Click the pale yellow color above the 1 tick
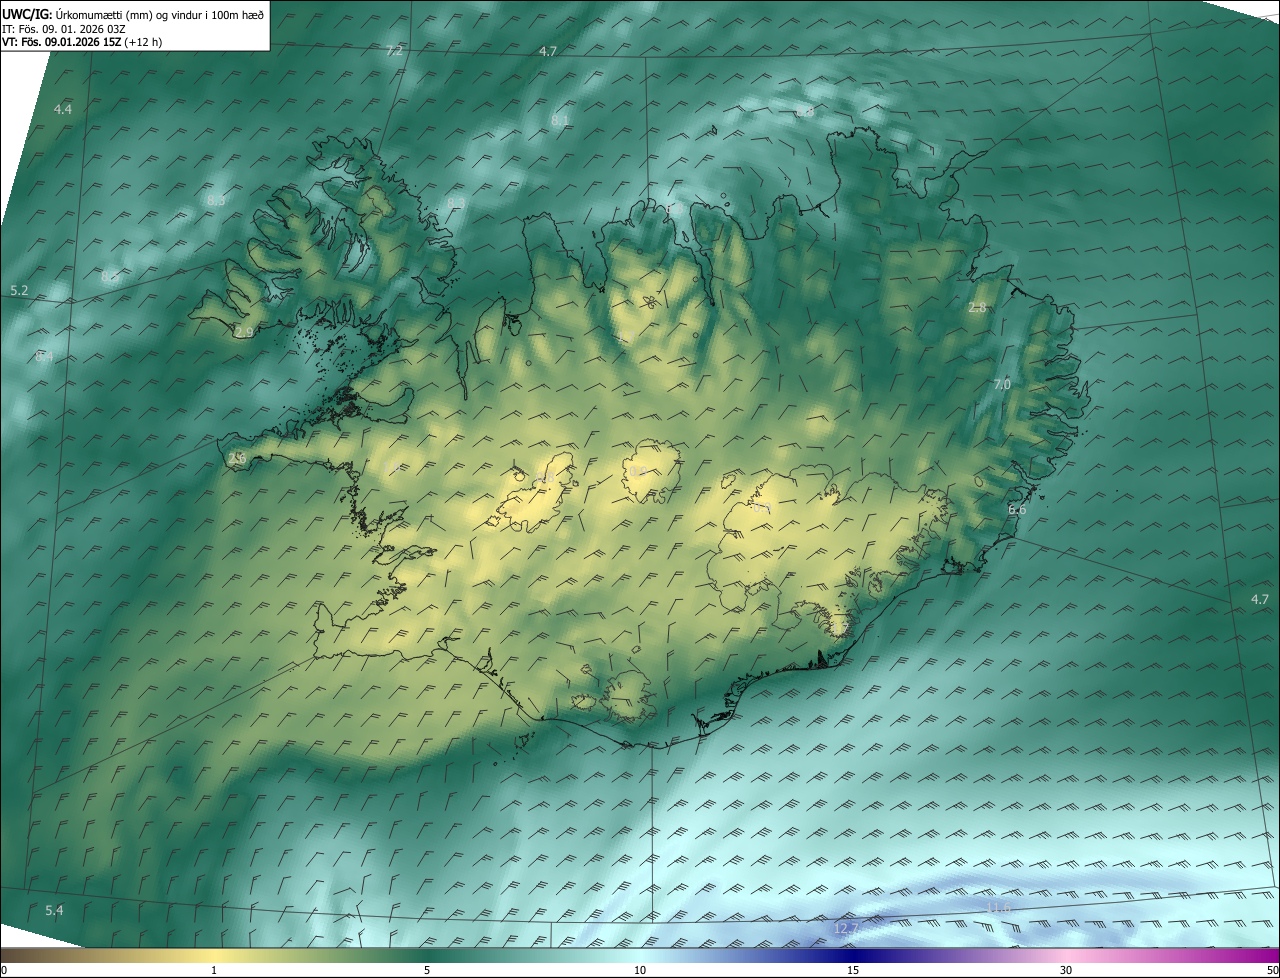The width and height of the screenshot is (1280, 978). pyautogui.click(x=214, y=955)
